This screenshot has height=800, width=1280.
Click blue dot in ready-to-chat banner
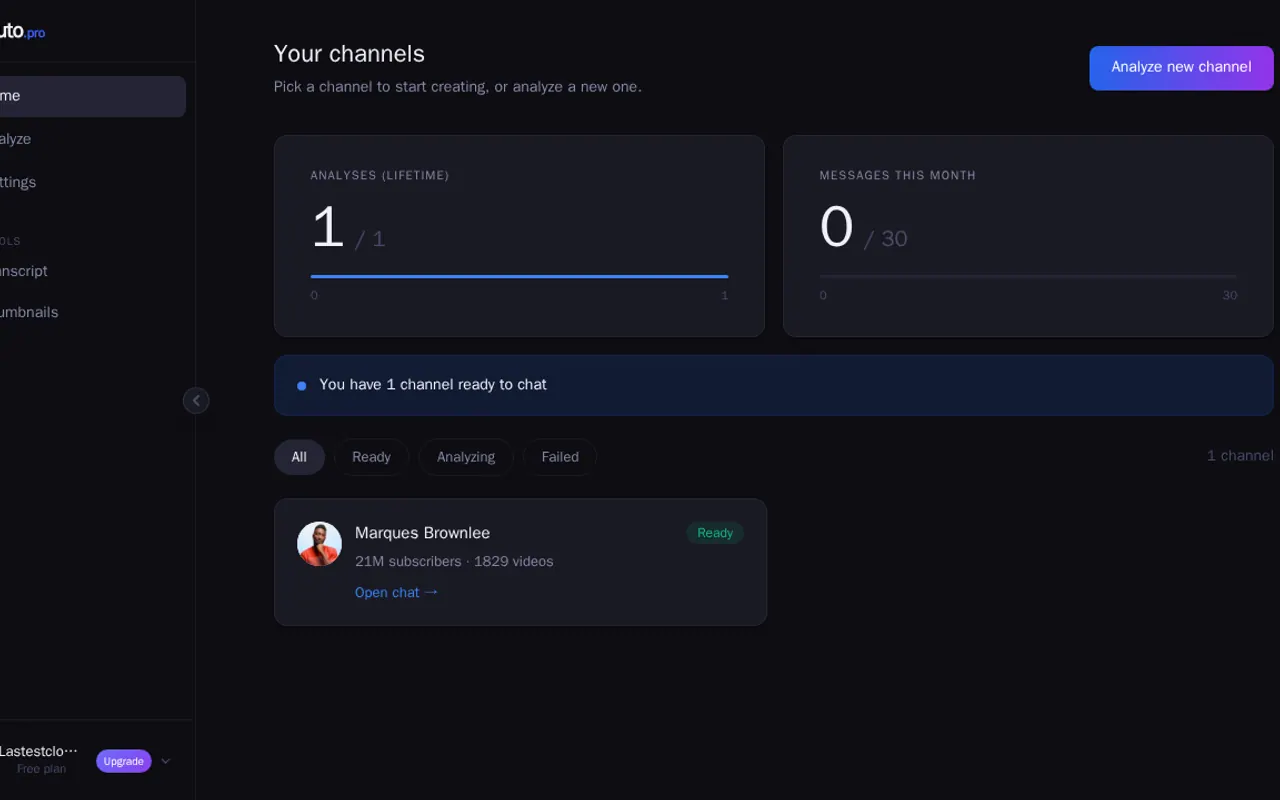point(302,385)
